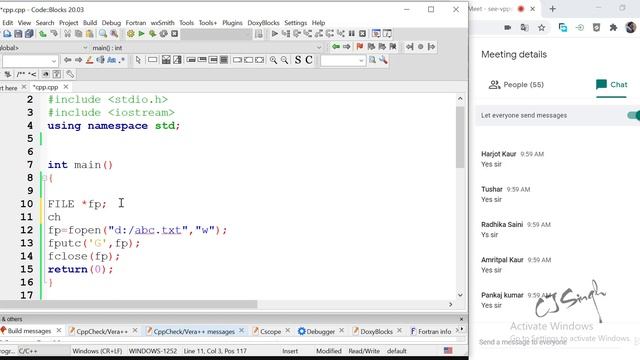Screen dimensions: 640x360
Task: Click the Pause debugger icon
Action: pos(351,34)
